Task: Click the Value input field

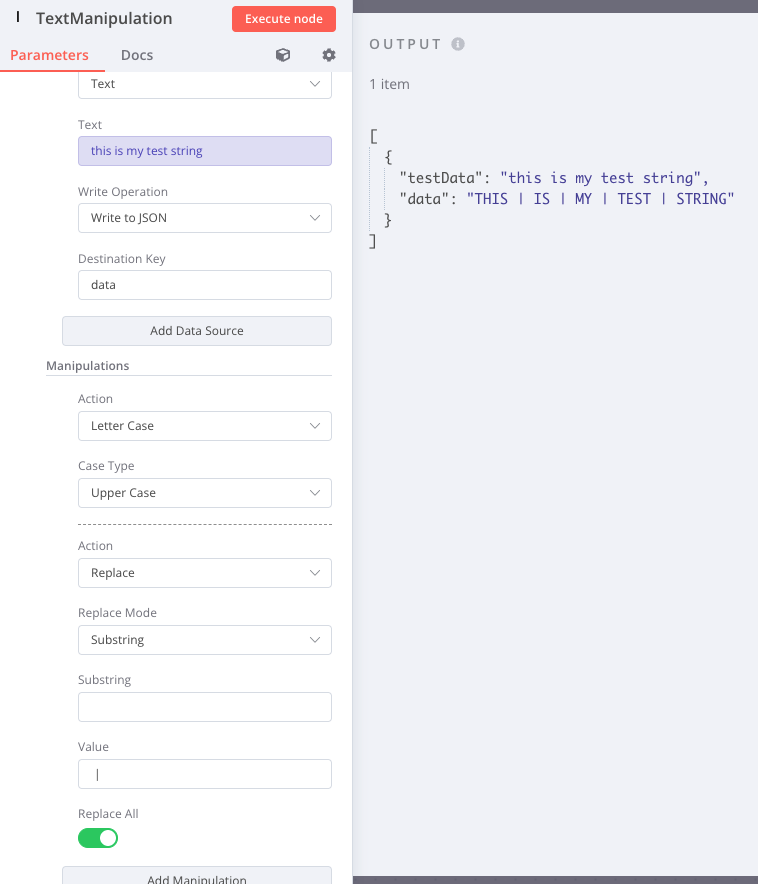Action: coord(205,774)
